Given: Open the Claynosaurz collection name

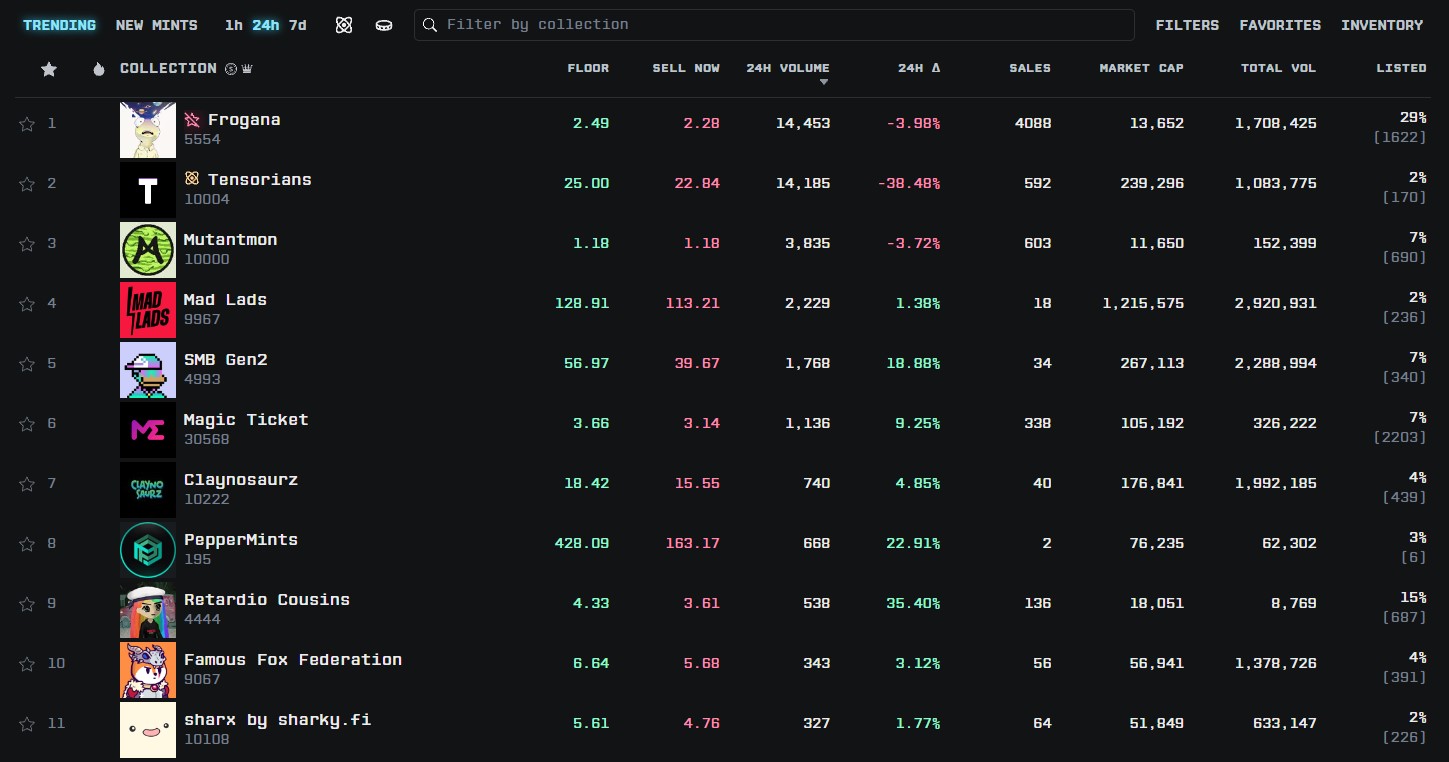Looking at the screenshot, I should click(241, 480).
